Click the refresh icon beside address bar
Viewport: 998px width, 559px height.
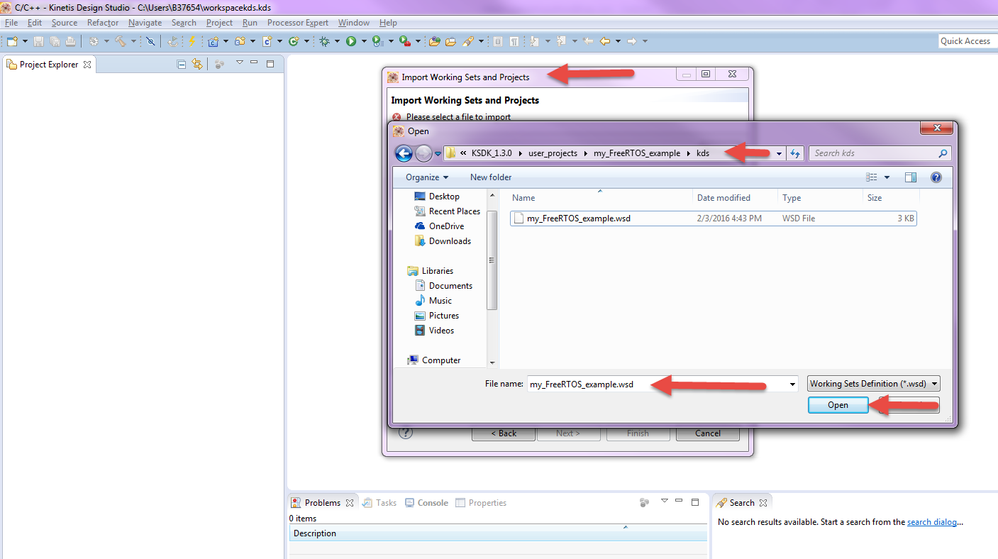(x=795, y=153)
